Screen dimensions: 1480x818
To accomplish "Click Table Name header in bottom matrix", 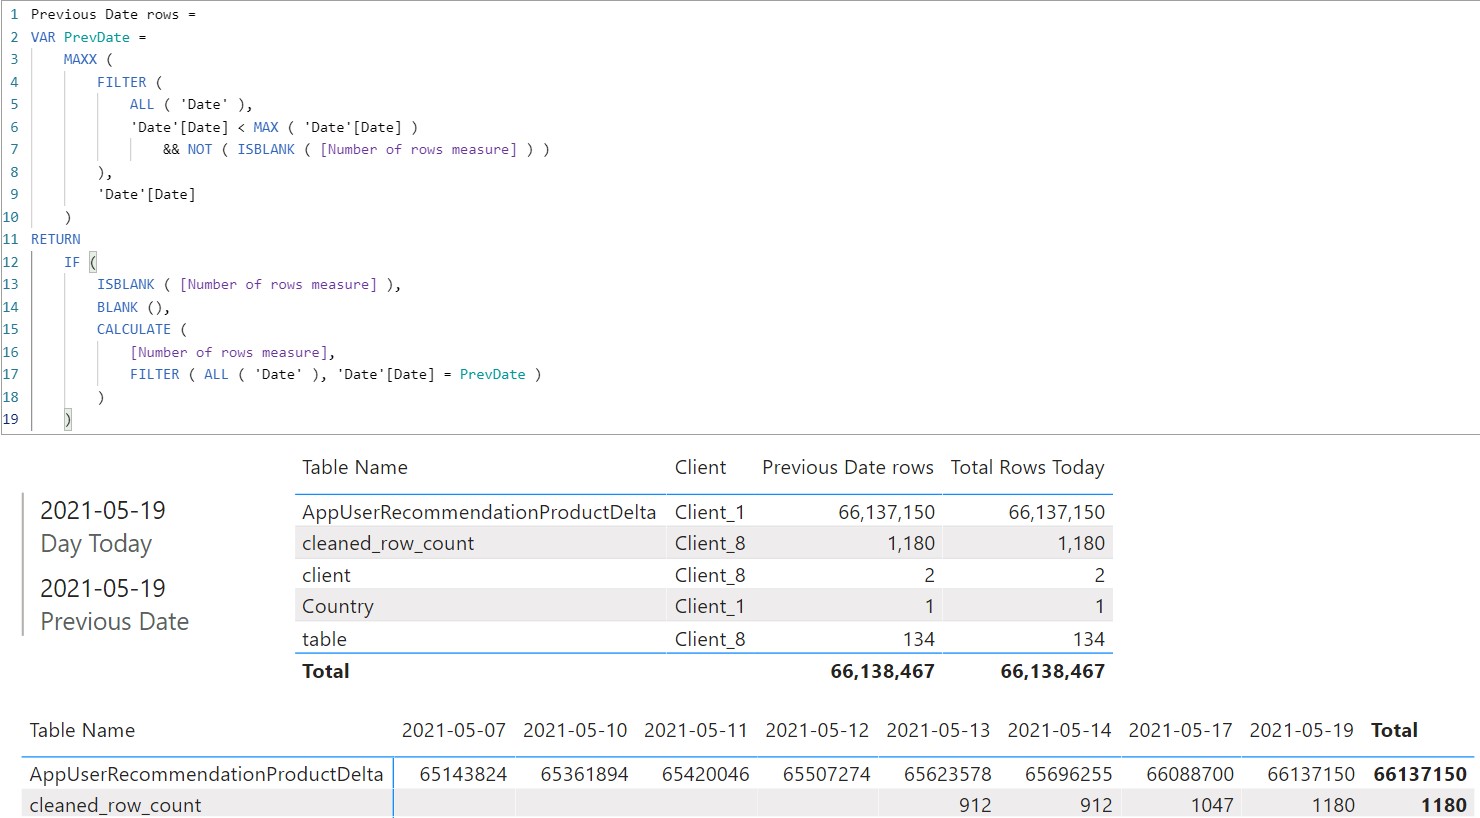I will 82,730.
